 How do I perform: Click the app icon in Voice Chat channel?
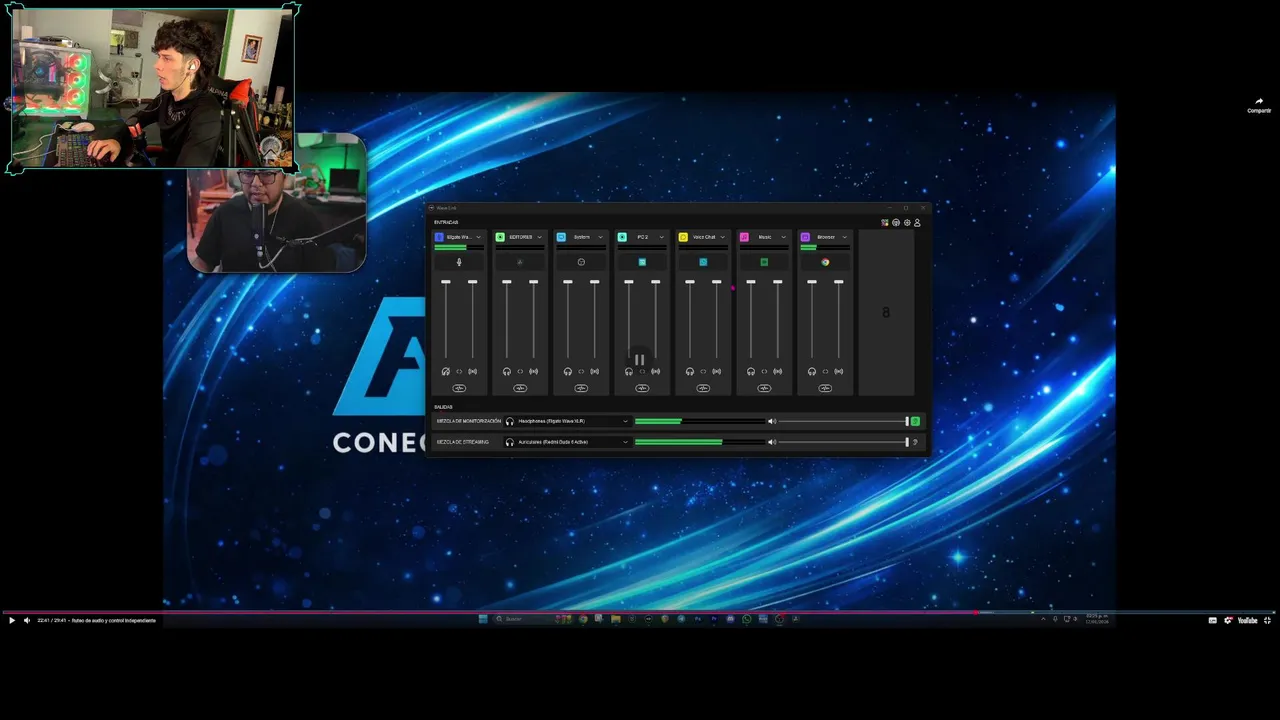[703, 262]
